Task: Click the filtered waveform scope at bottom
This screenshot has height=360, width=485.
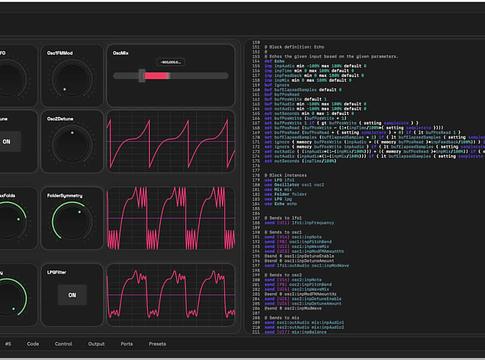Action: point(171,295)
